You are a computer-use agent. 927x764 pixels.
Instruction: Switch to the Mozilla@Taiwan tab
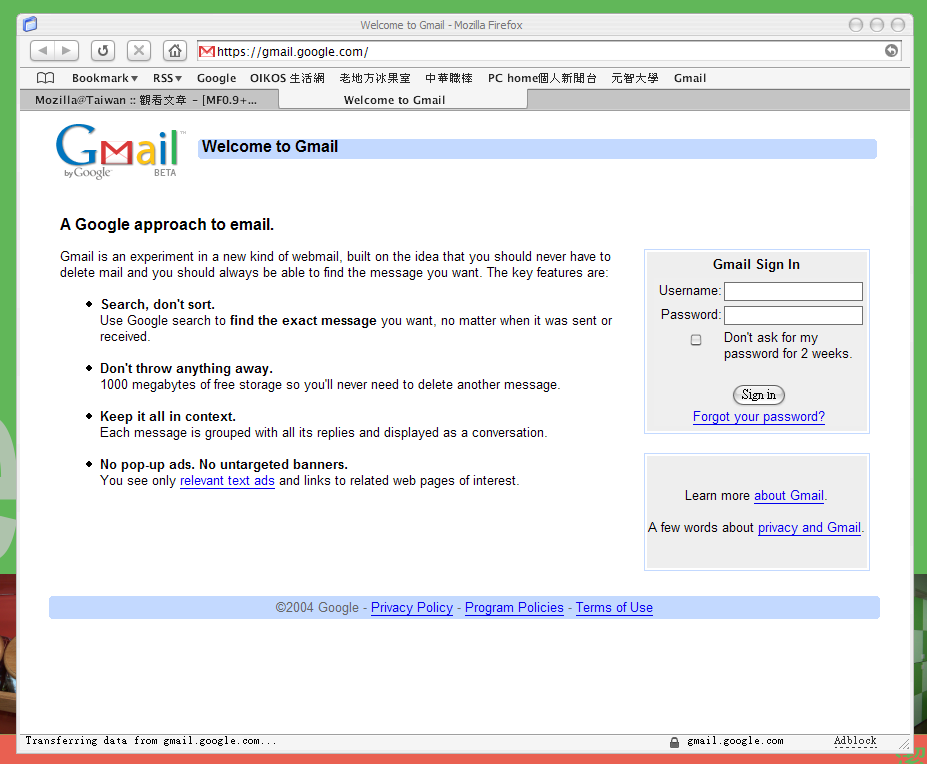(146, 100)
